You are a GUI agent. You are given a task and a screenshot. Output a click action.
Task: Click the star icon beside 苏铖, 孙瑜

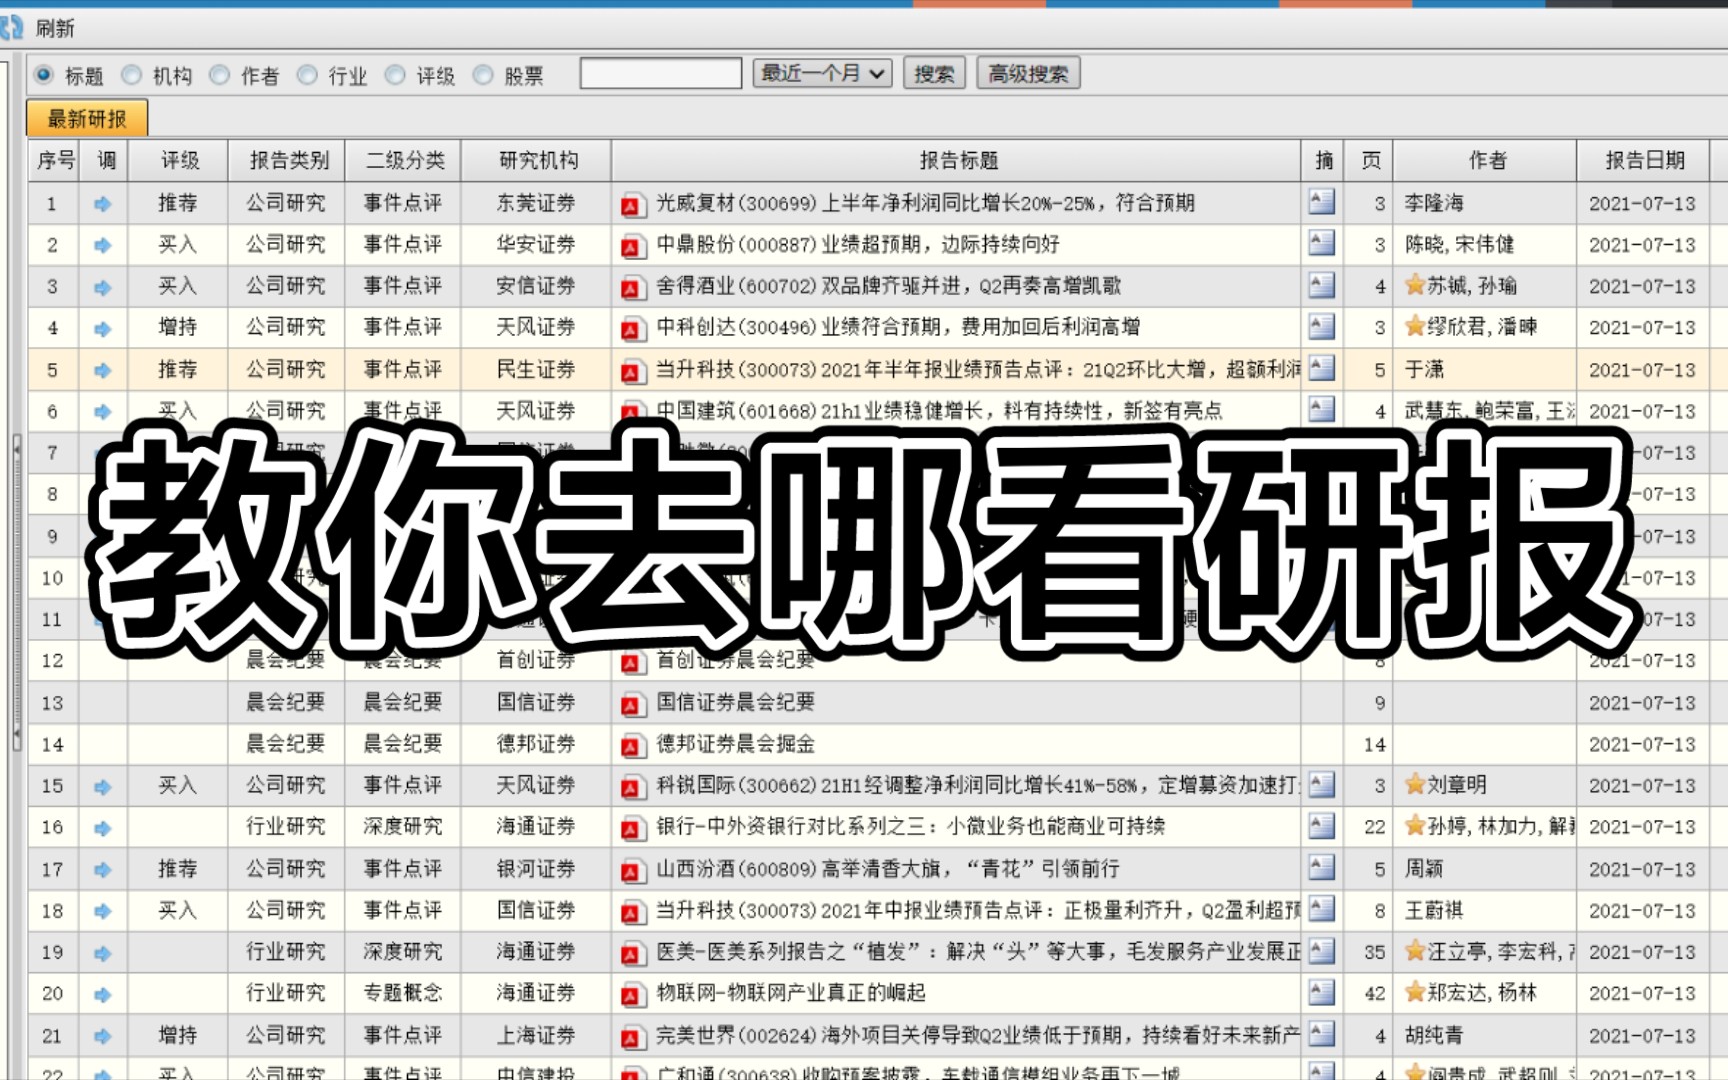pos(1414,285)
